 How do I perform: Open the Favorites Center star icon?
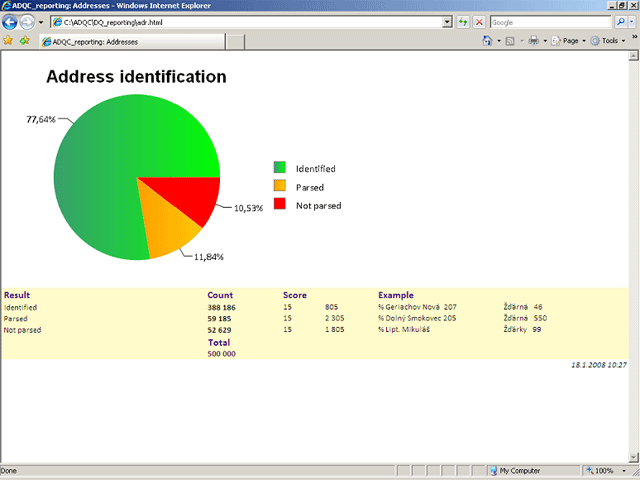(x=8, y=40)
